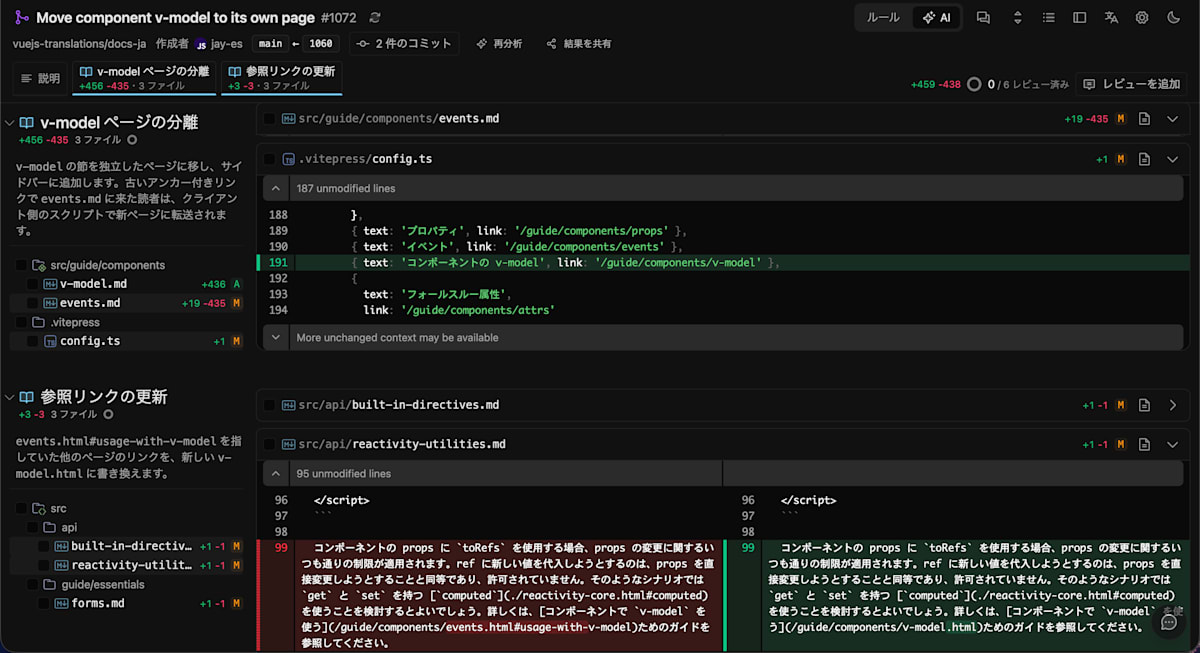Click the api folder icon in sidebar

point(49,527)
